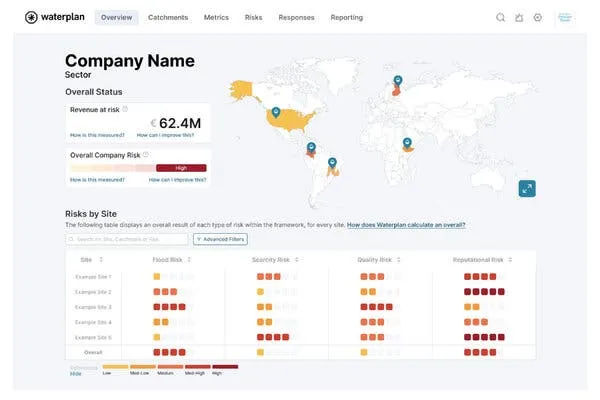Open 'How is this measured?' under Overall Company Risk
Screen dimensions: 600x400
click(97, 180)
